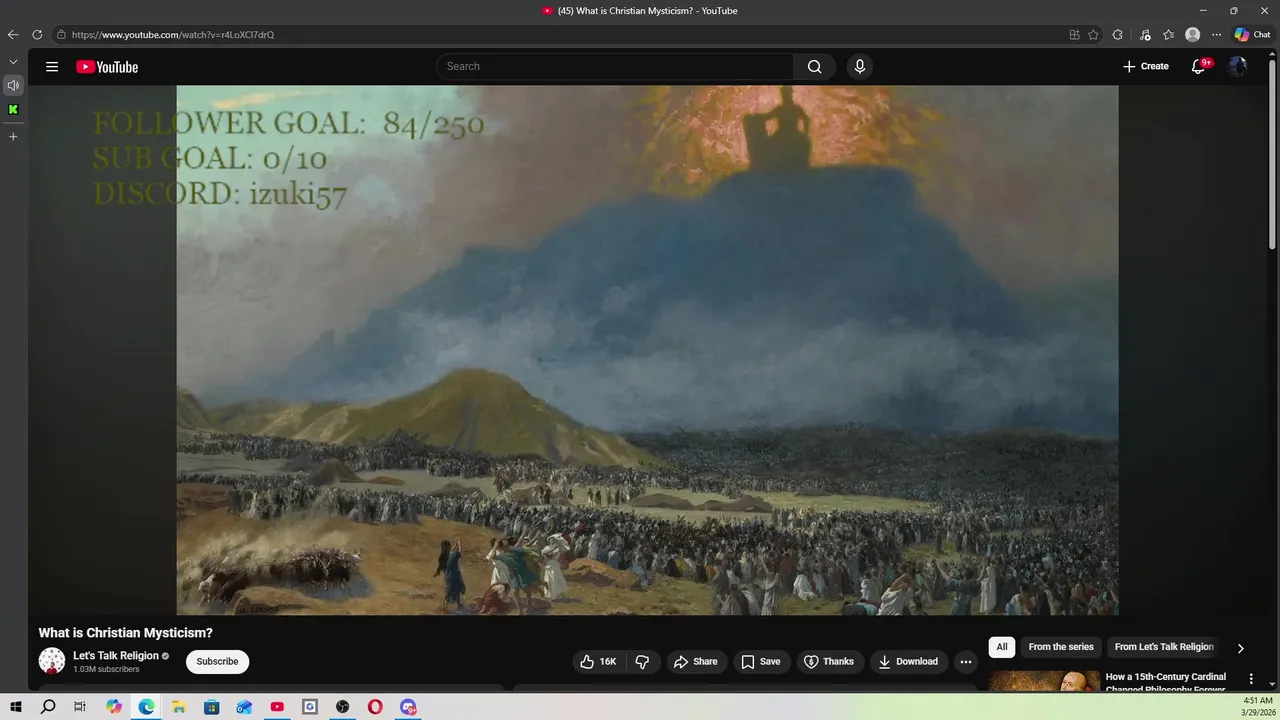This screenshot has height=720, width=1280.
Task: Open more actions three-dot menu
Action: tap(965, 661)
